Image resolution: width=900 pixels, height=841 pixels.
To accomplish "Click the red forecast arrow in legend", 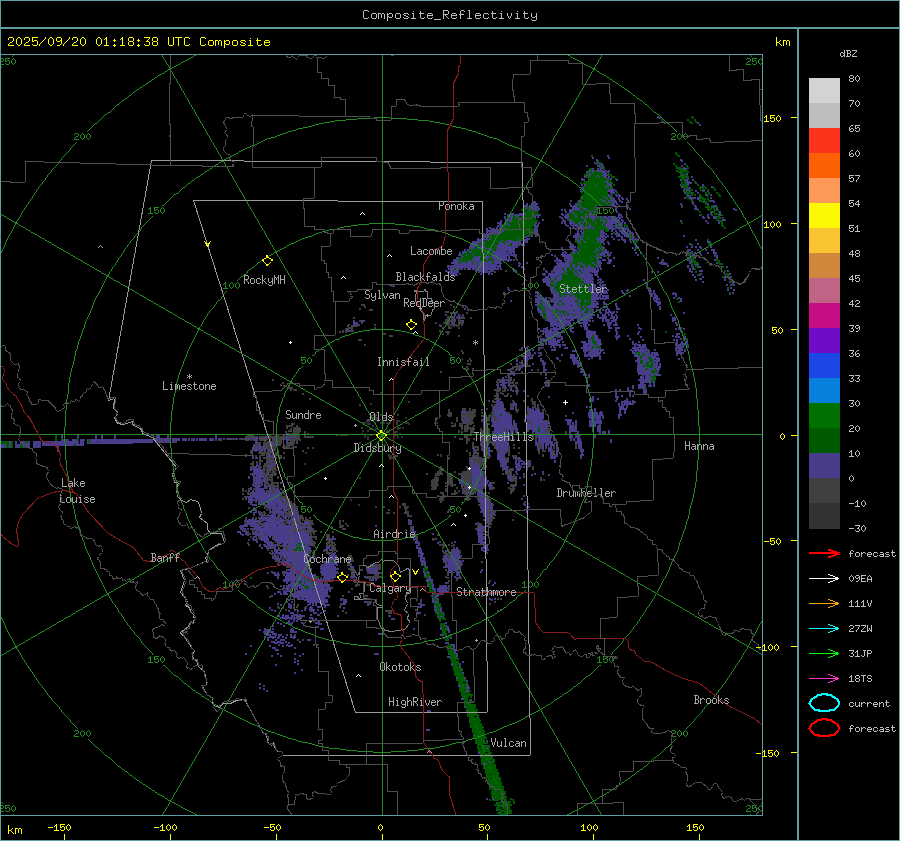I will [824, 553].
